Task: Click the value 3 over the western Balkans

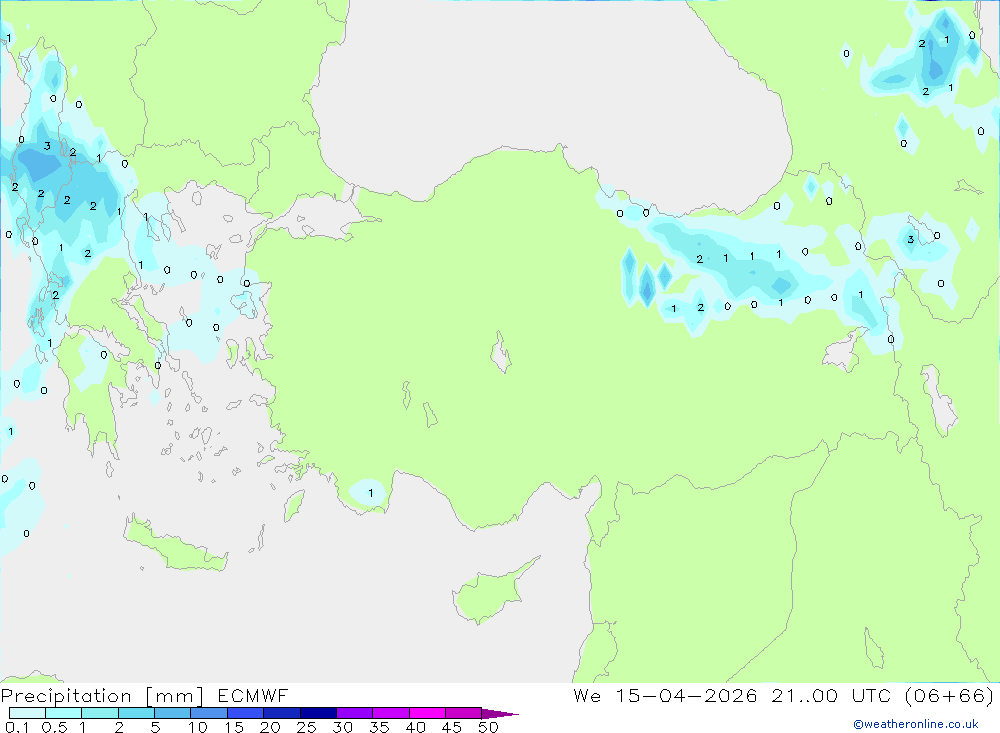Action: (47, 146)
